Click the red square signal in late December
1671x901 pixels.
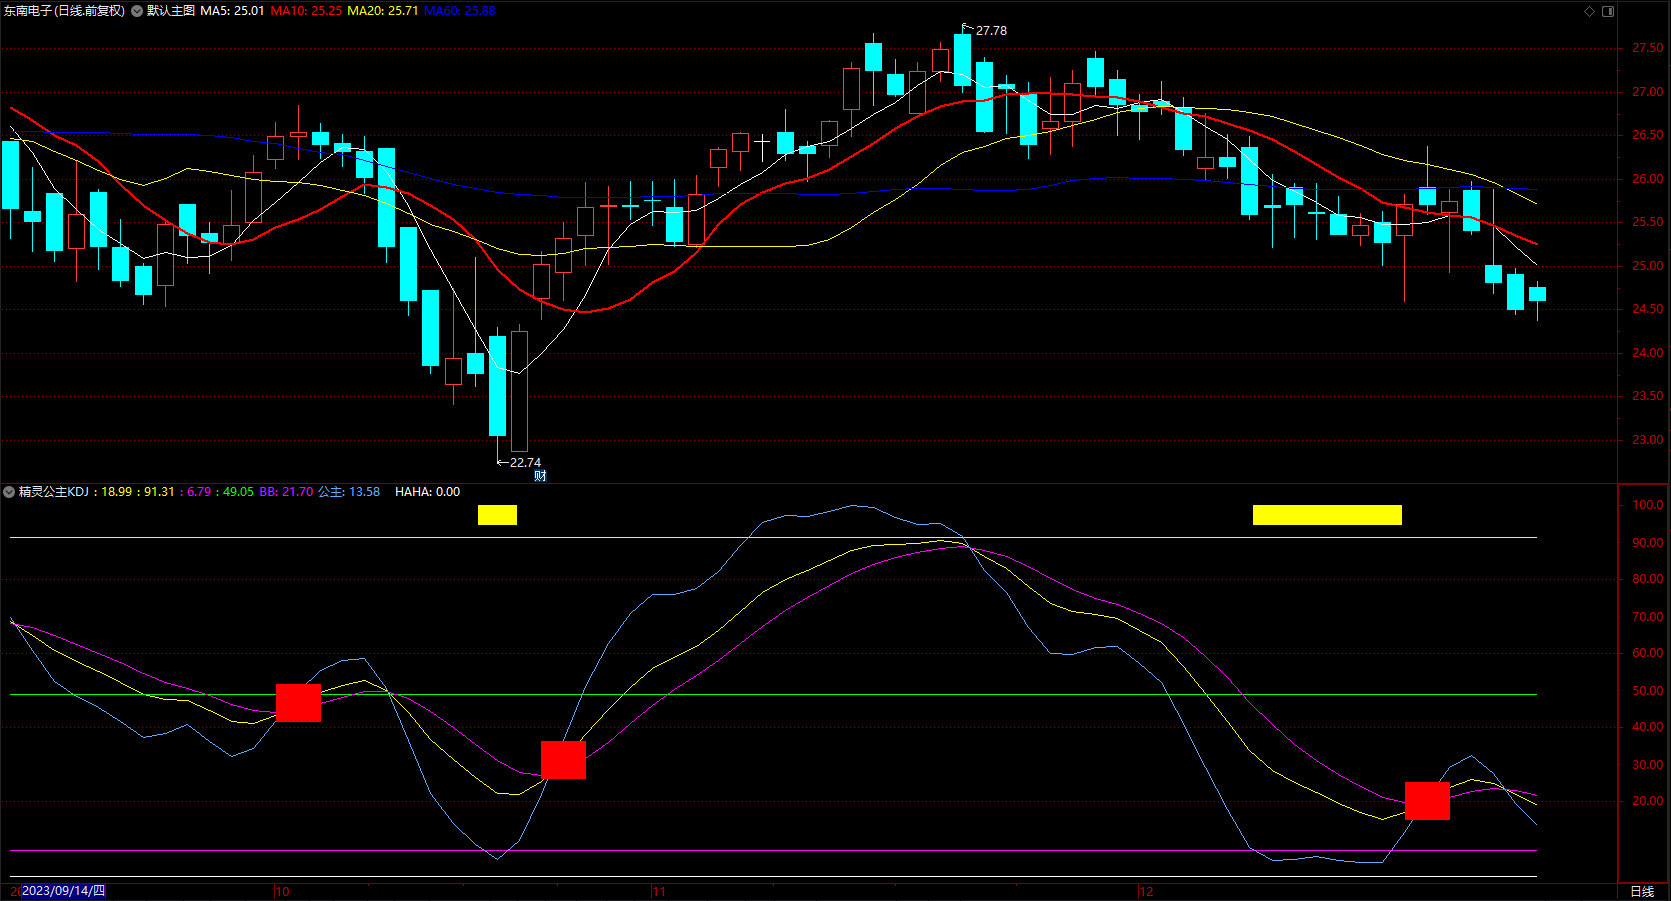(1427, 801)
